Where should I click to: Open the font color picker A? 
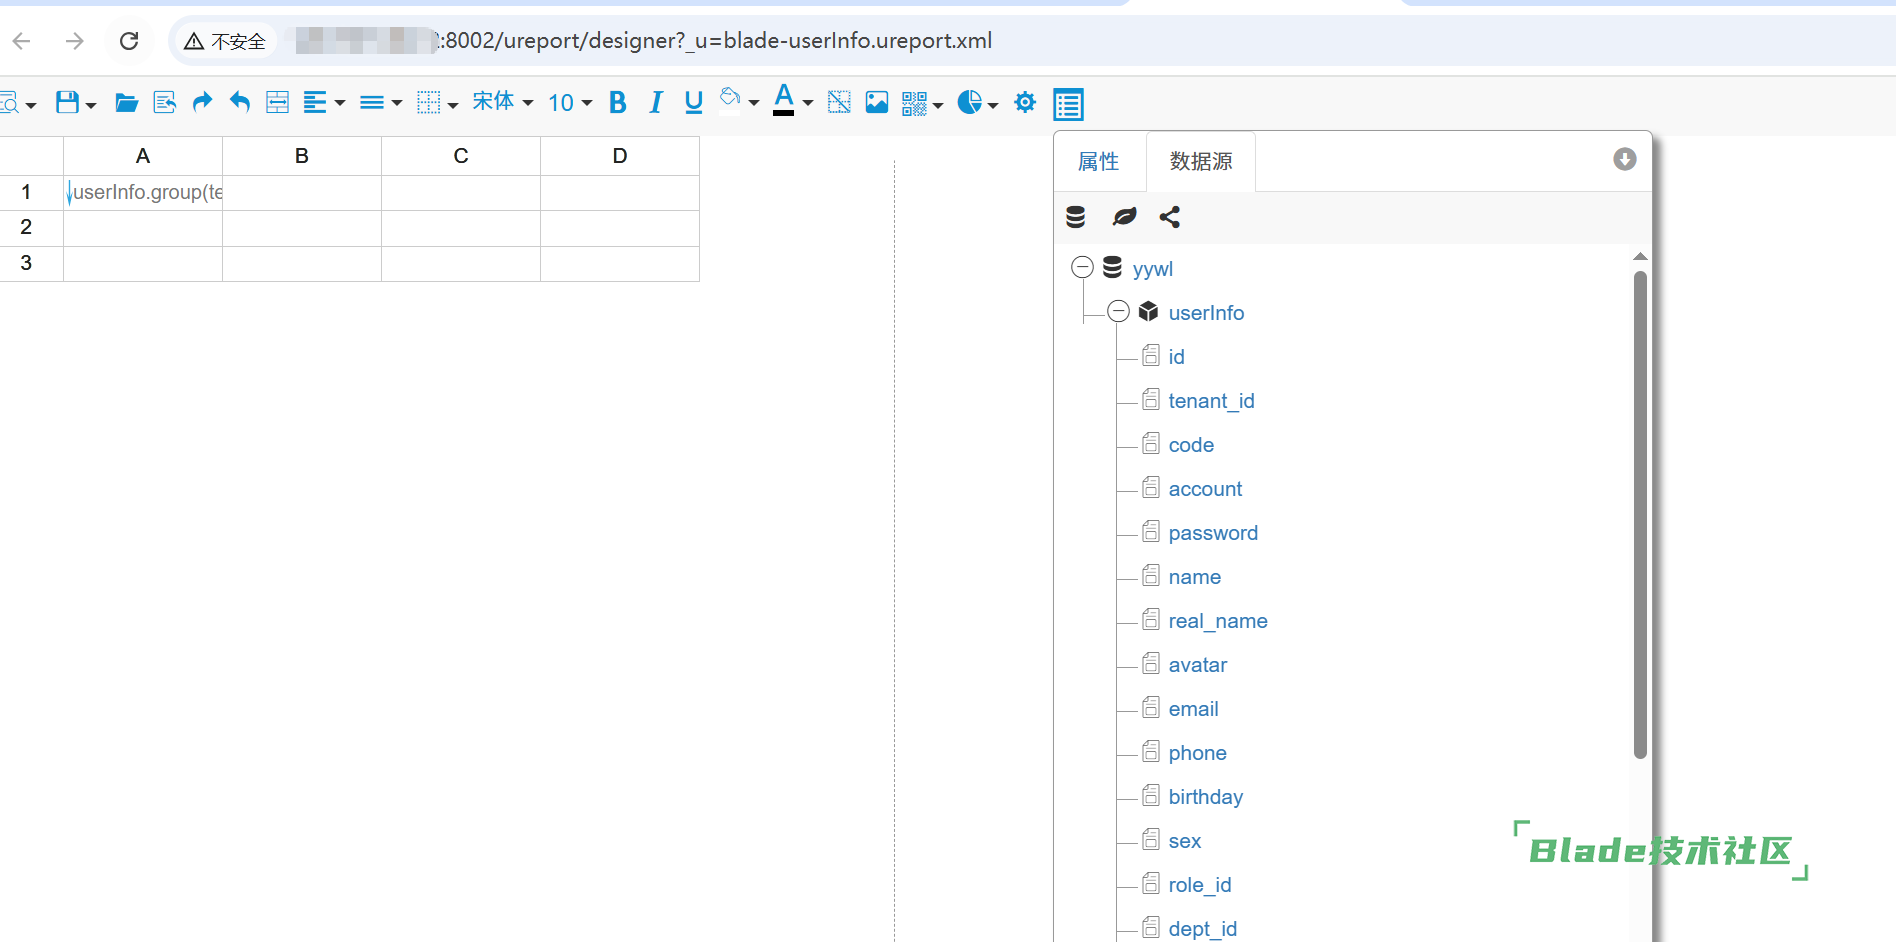coord(784,100)
